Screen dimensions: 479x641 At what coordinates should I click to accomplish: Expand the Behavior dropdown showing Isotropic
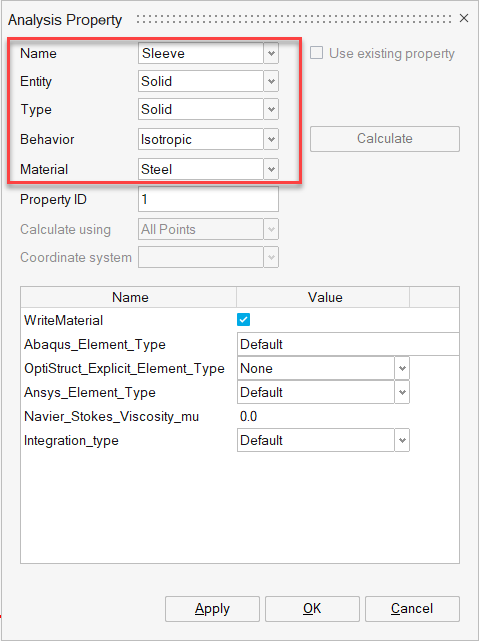(x=271, y=139)
